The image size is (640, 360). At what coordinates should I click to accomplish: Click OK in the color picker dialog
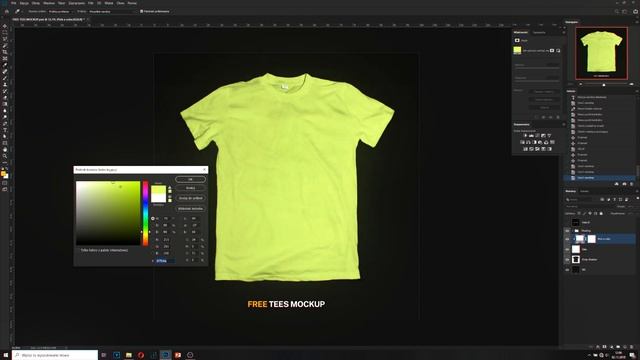(x=190, y=179)
